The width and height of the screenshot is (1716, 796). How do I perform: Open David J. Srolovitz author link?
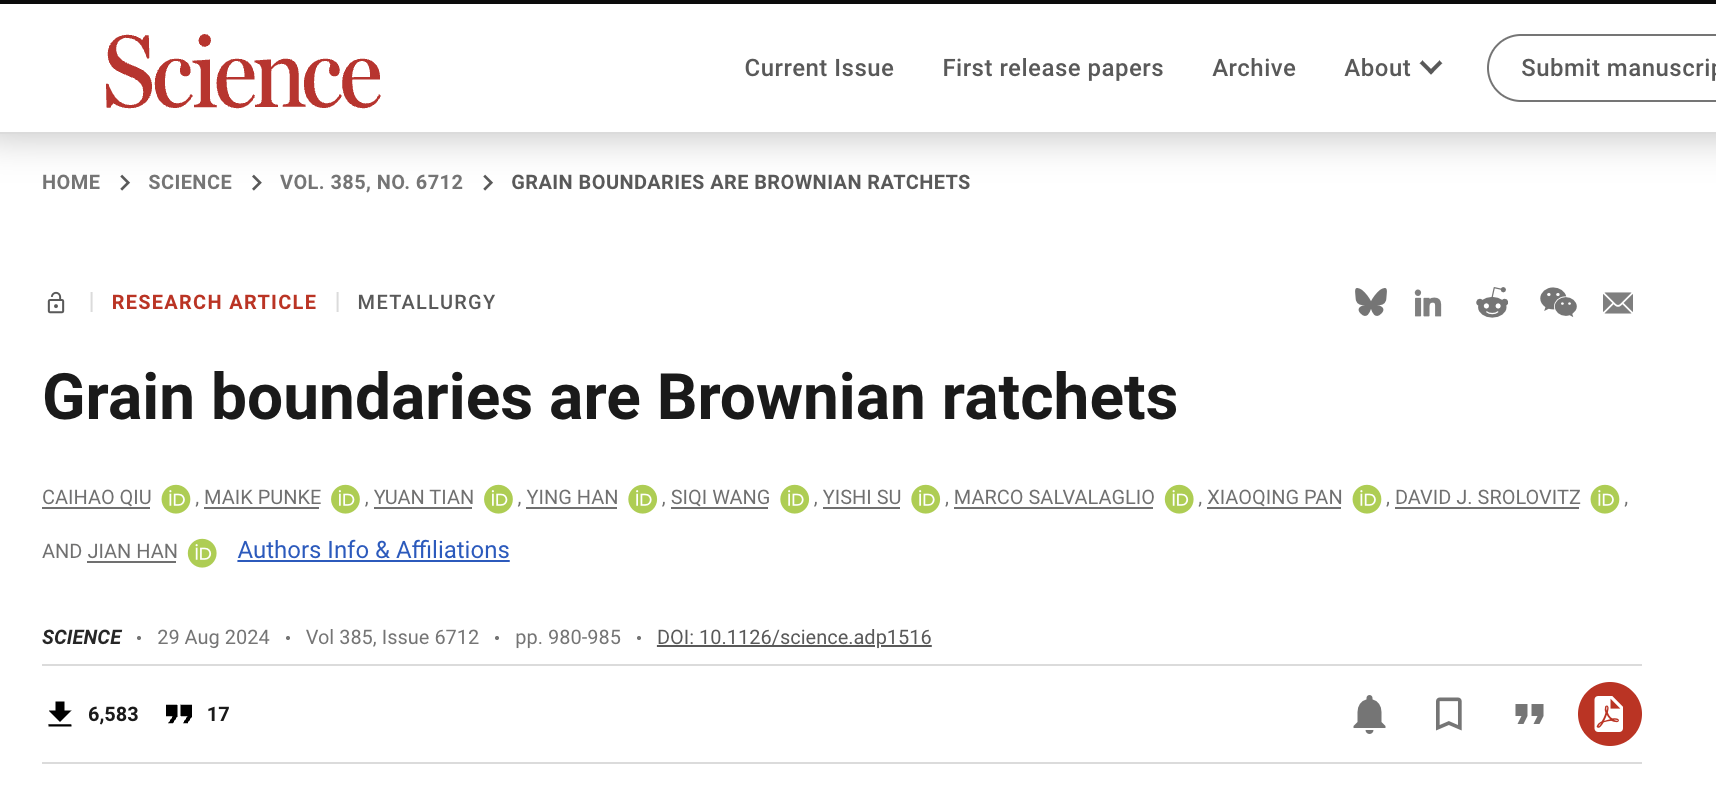[1486, 497]
